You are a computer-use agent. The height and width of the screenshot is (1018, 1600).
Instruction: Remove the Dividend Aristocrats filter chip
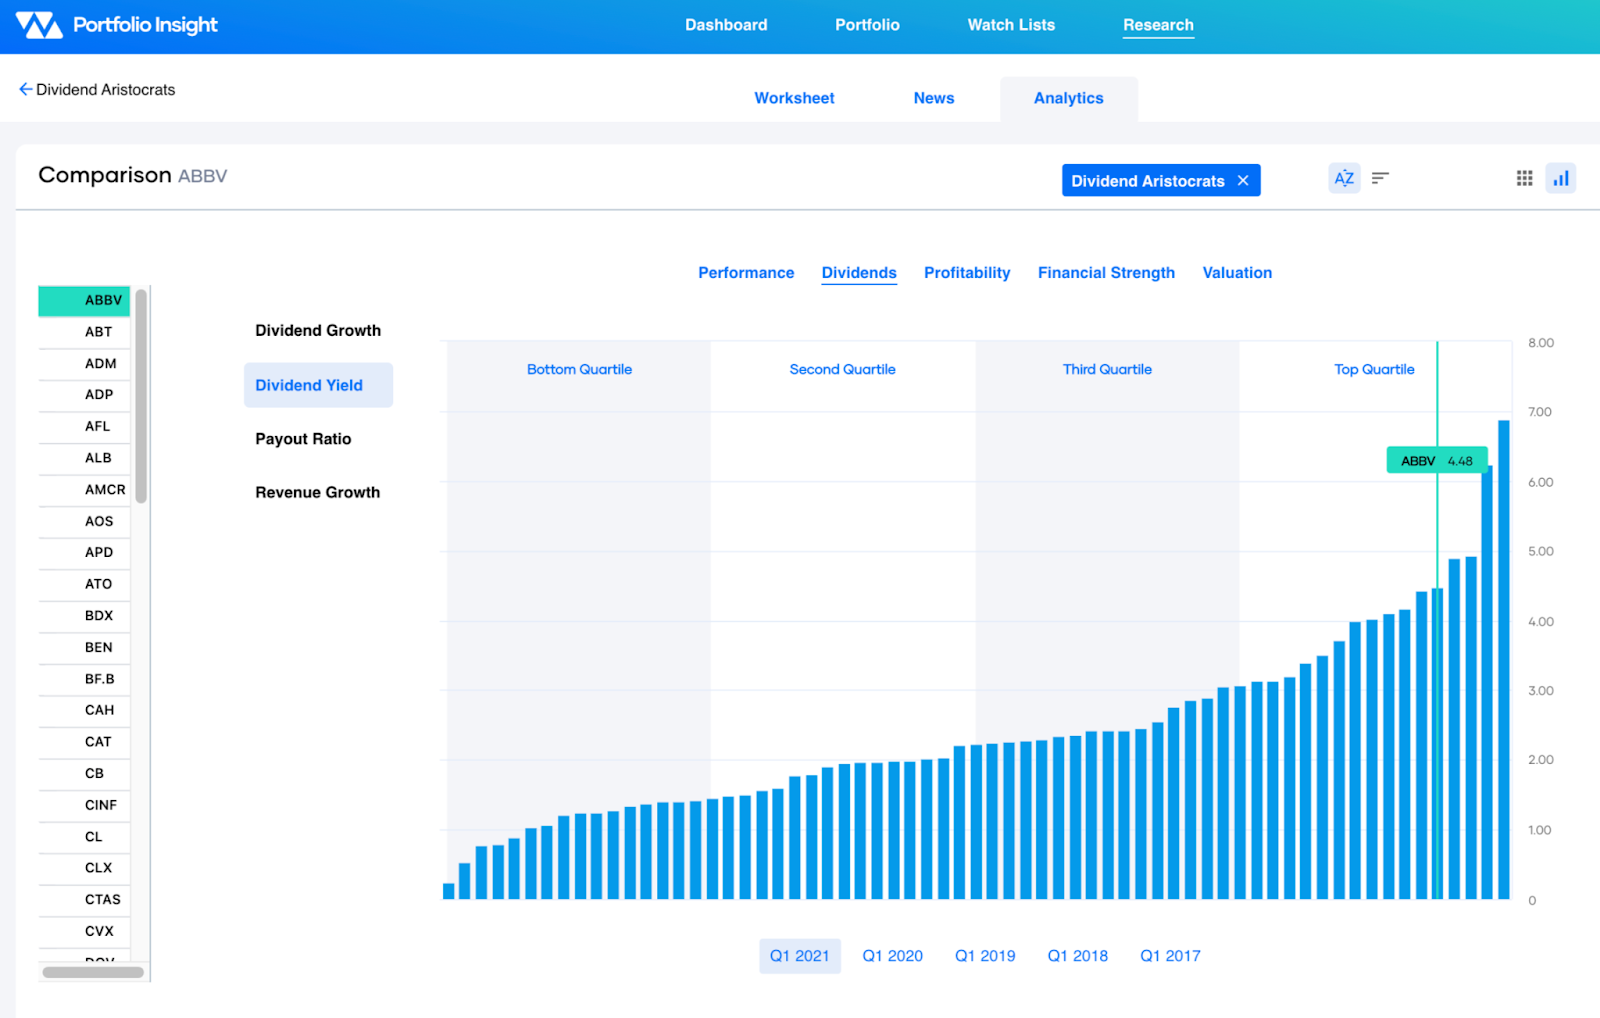(x=1243, y=181)
